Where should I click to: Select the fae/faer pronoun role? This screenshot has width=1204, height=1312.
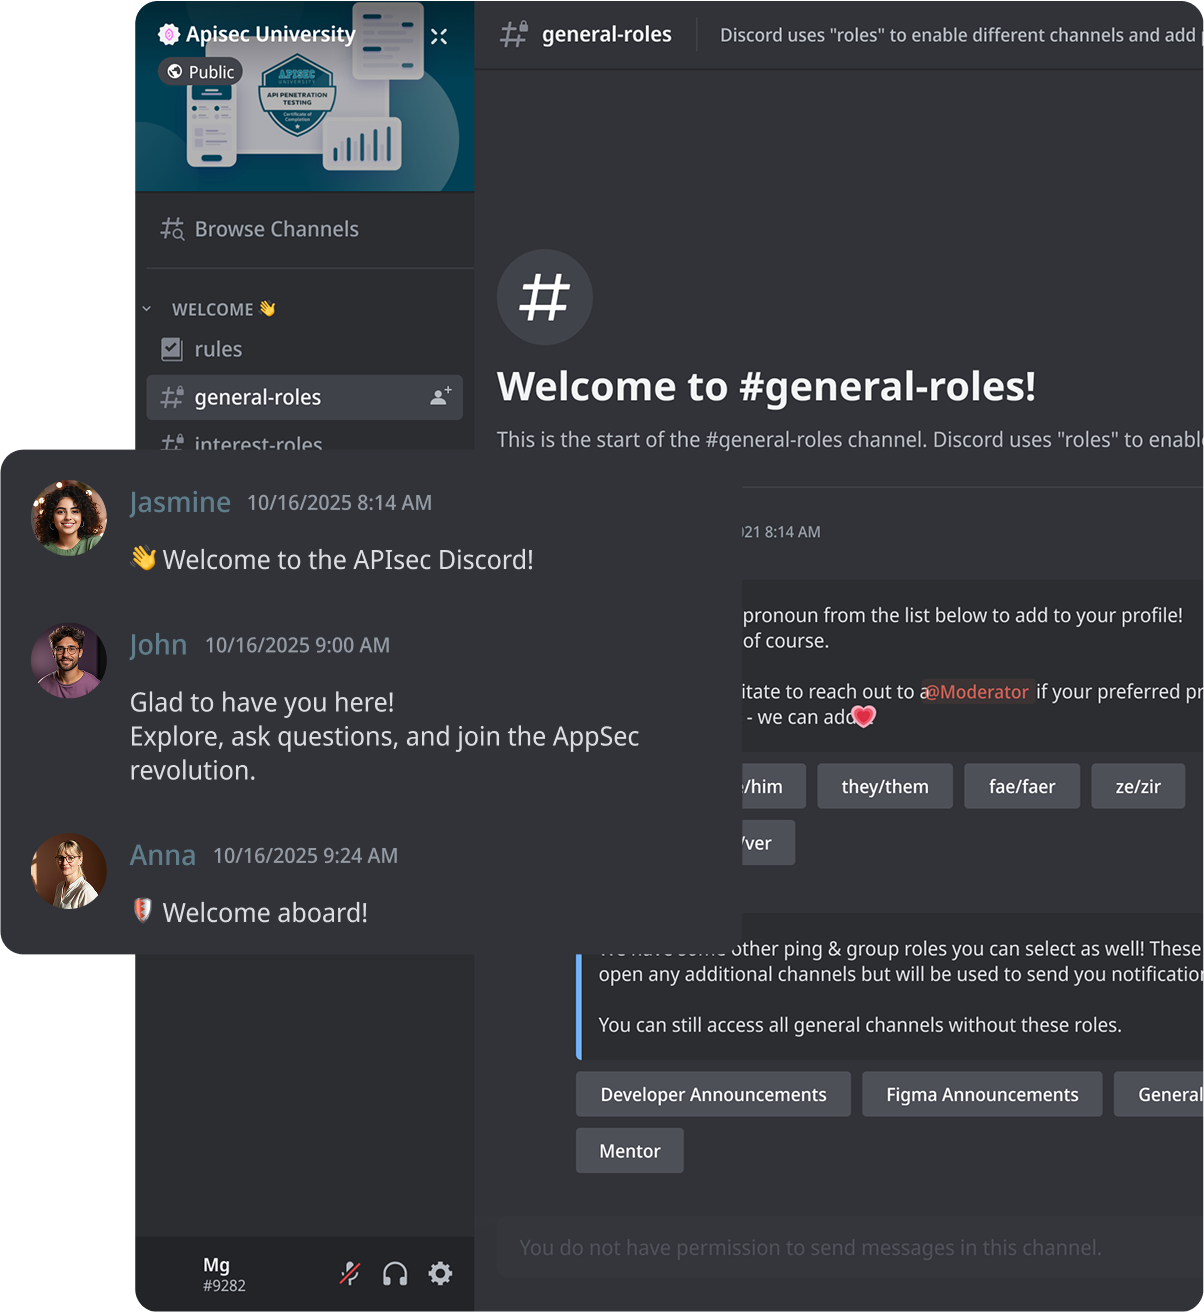point(1022,786)
